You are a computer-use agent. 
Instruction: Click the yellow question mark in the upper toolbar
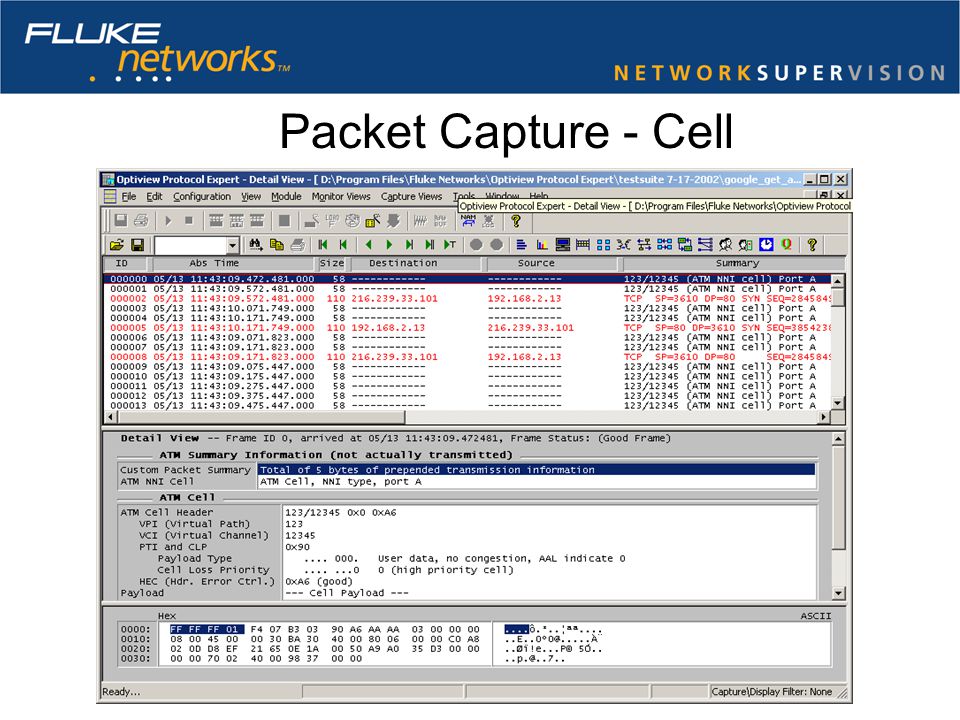516,220
